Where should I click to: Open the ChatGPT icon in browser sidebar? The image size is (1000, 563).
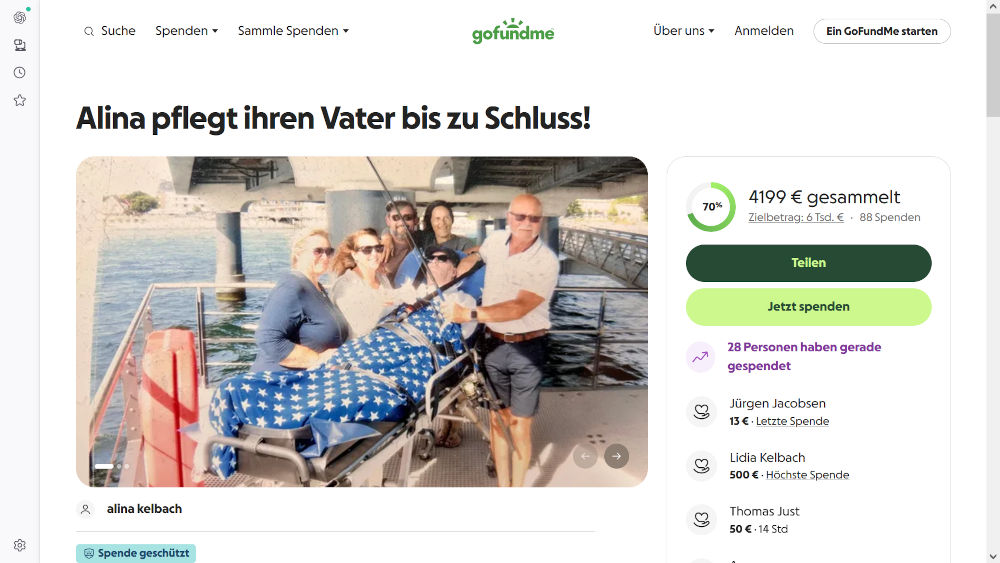pyautogui.click(x=20, y=17)
